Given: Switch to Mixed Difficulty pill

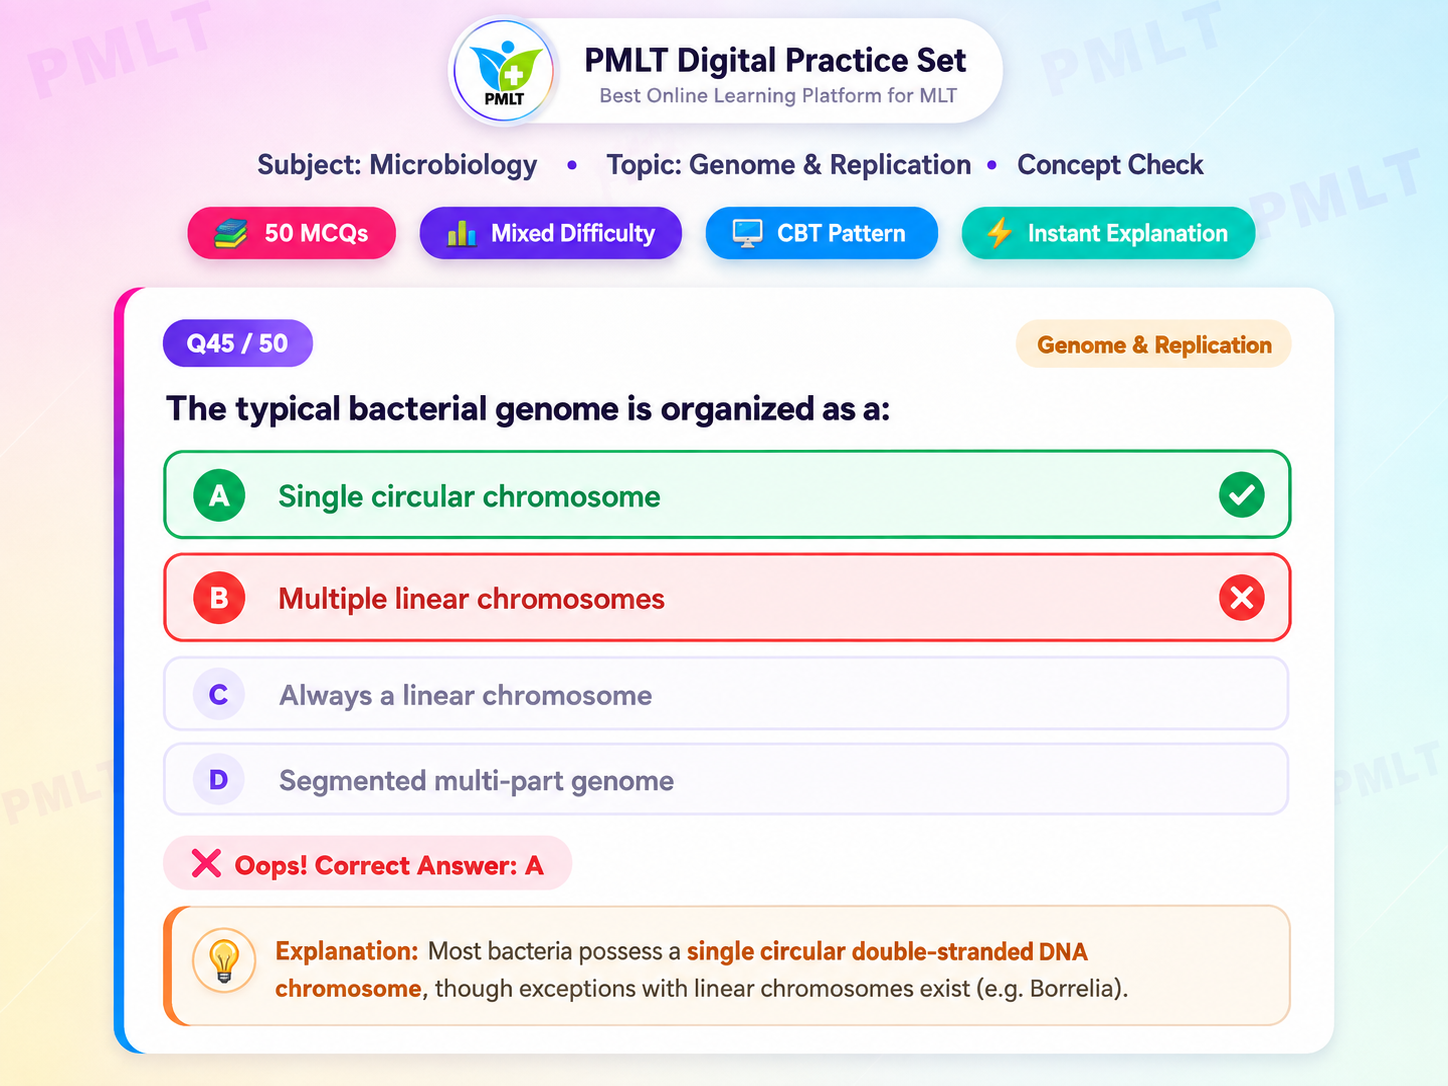Looking at the screenshot, I should [551, 233].
